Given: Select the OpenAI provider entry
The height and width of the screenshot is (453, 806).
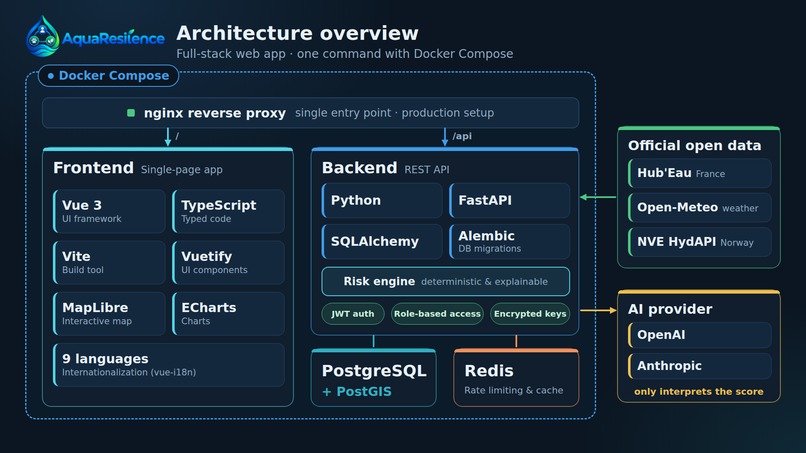Looking at the screenshot, I should pos(700,335).
